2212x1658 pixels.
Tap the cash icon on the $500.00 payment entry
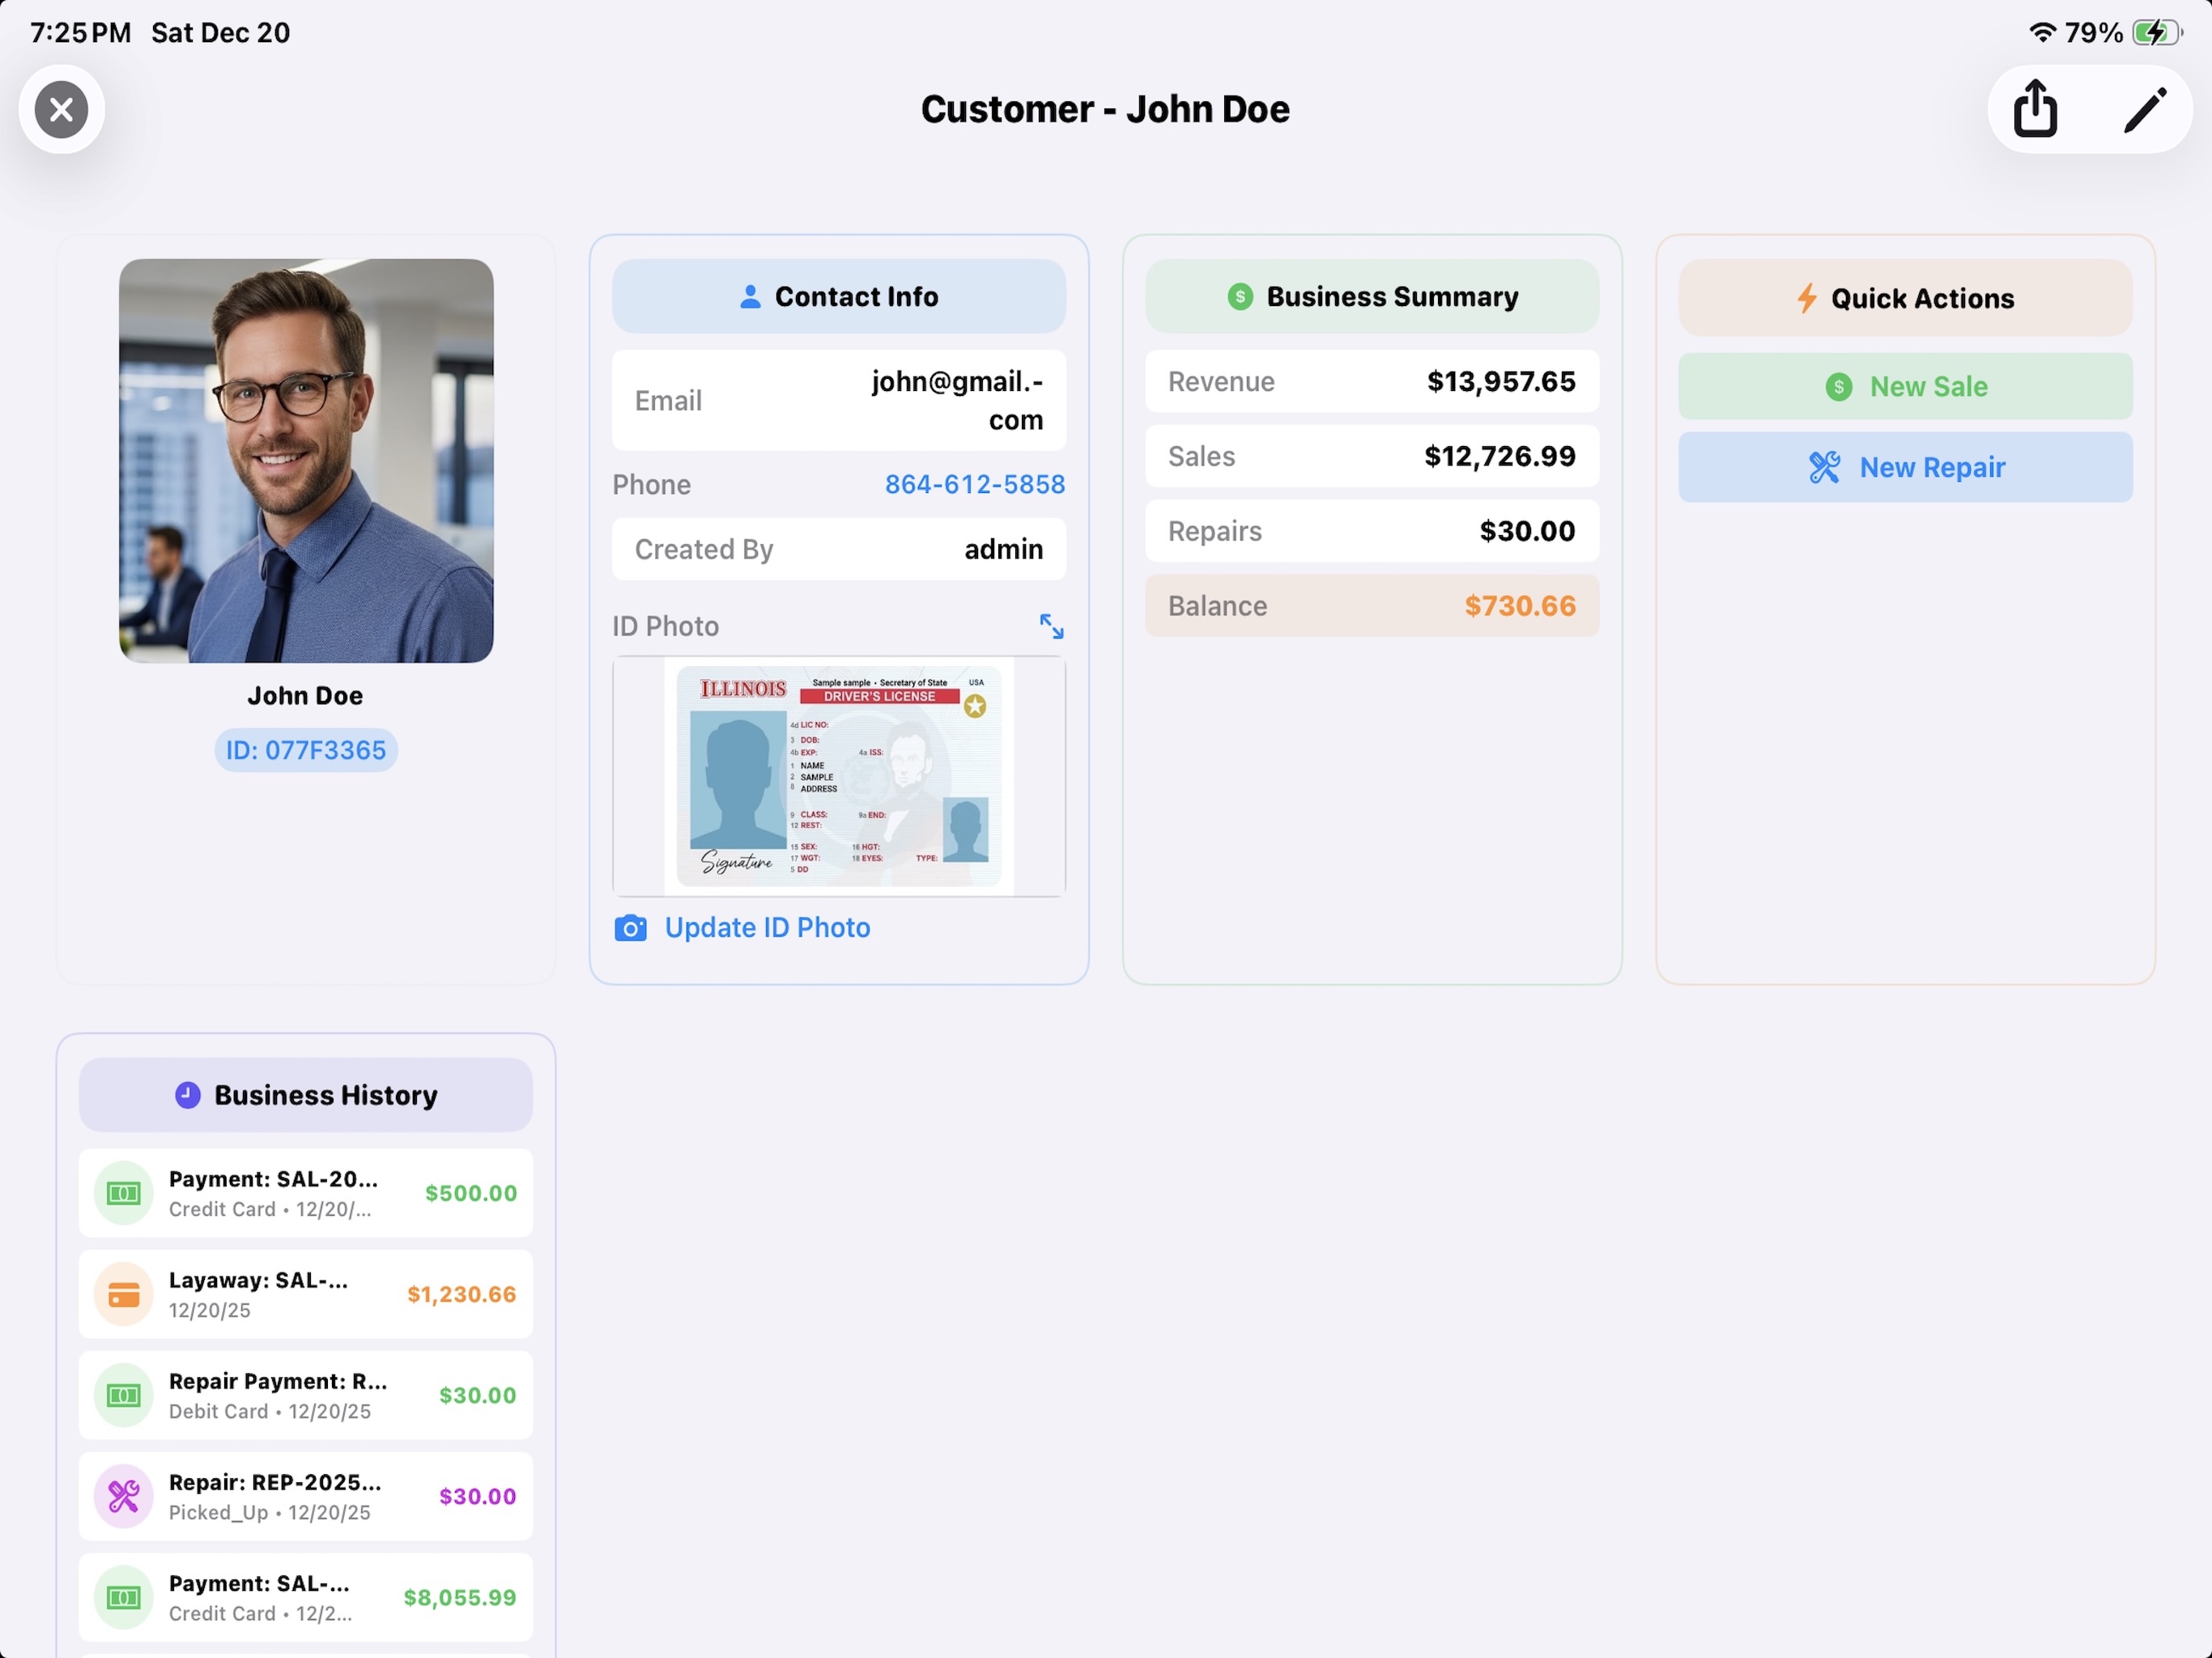point(123,1192)
